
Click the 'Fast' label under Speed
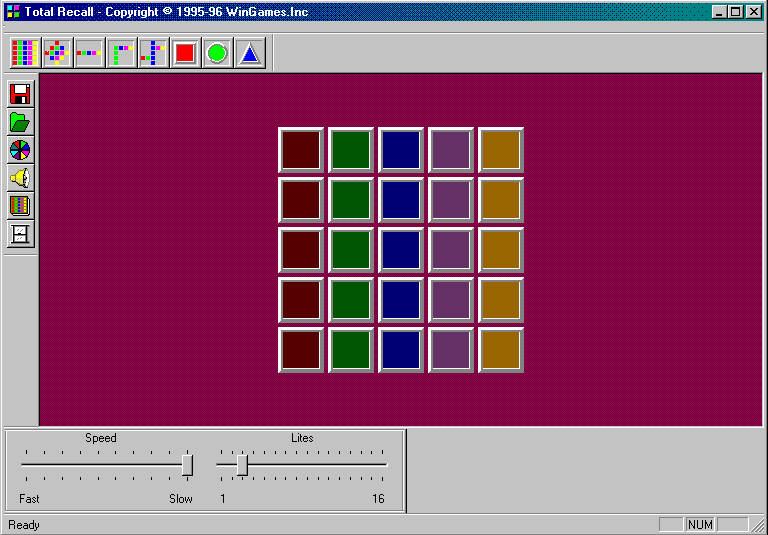pos(29,499)
